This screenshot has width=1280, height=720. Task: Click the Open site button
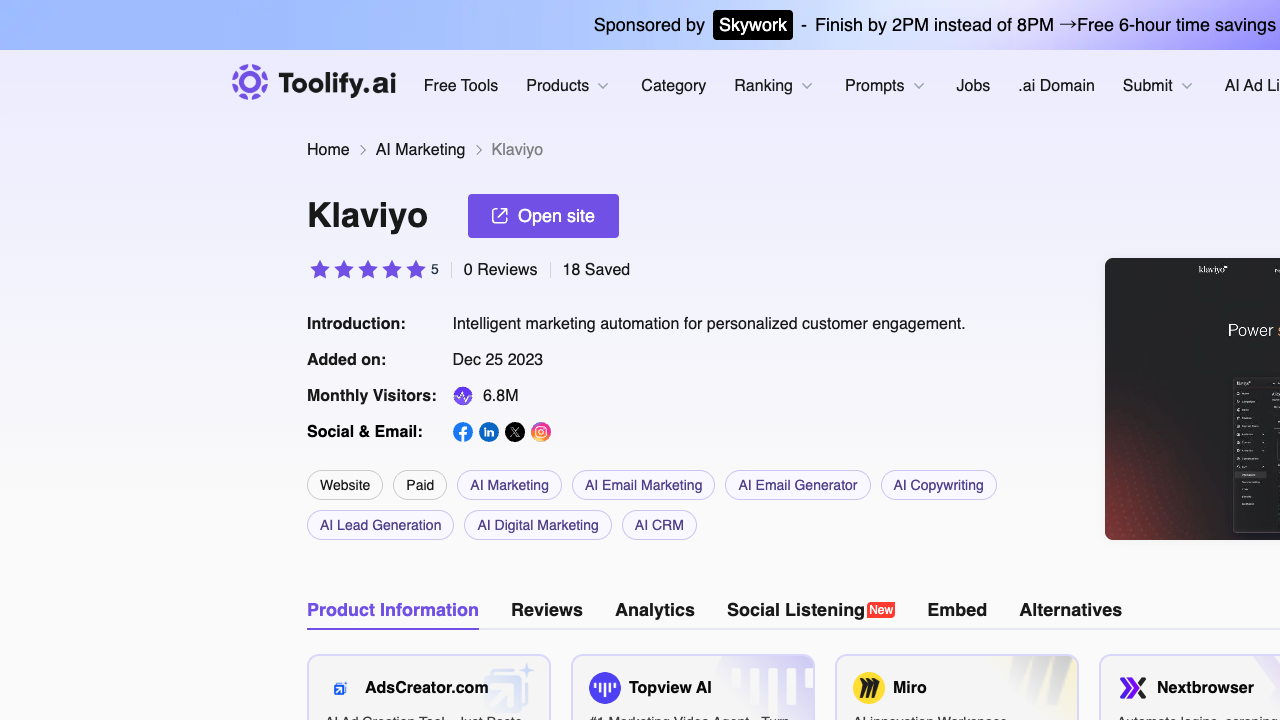(543, 216)
